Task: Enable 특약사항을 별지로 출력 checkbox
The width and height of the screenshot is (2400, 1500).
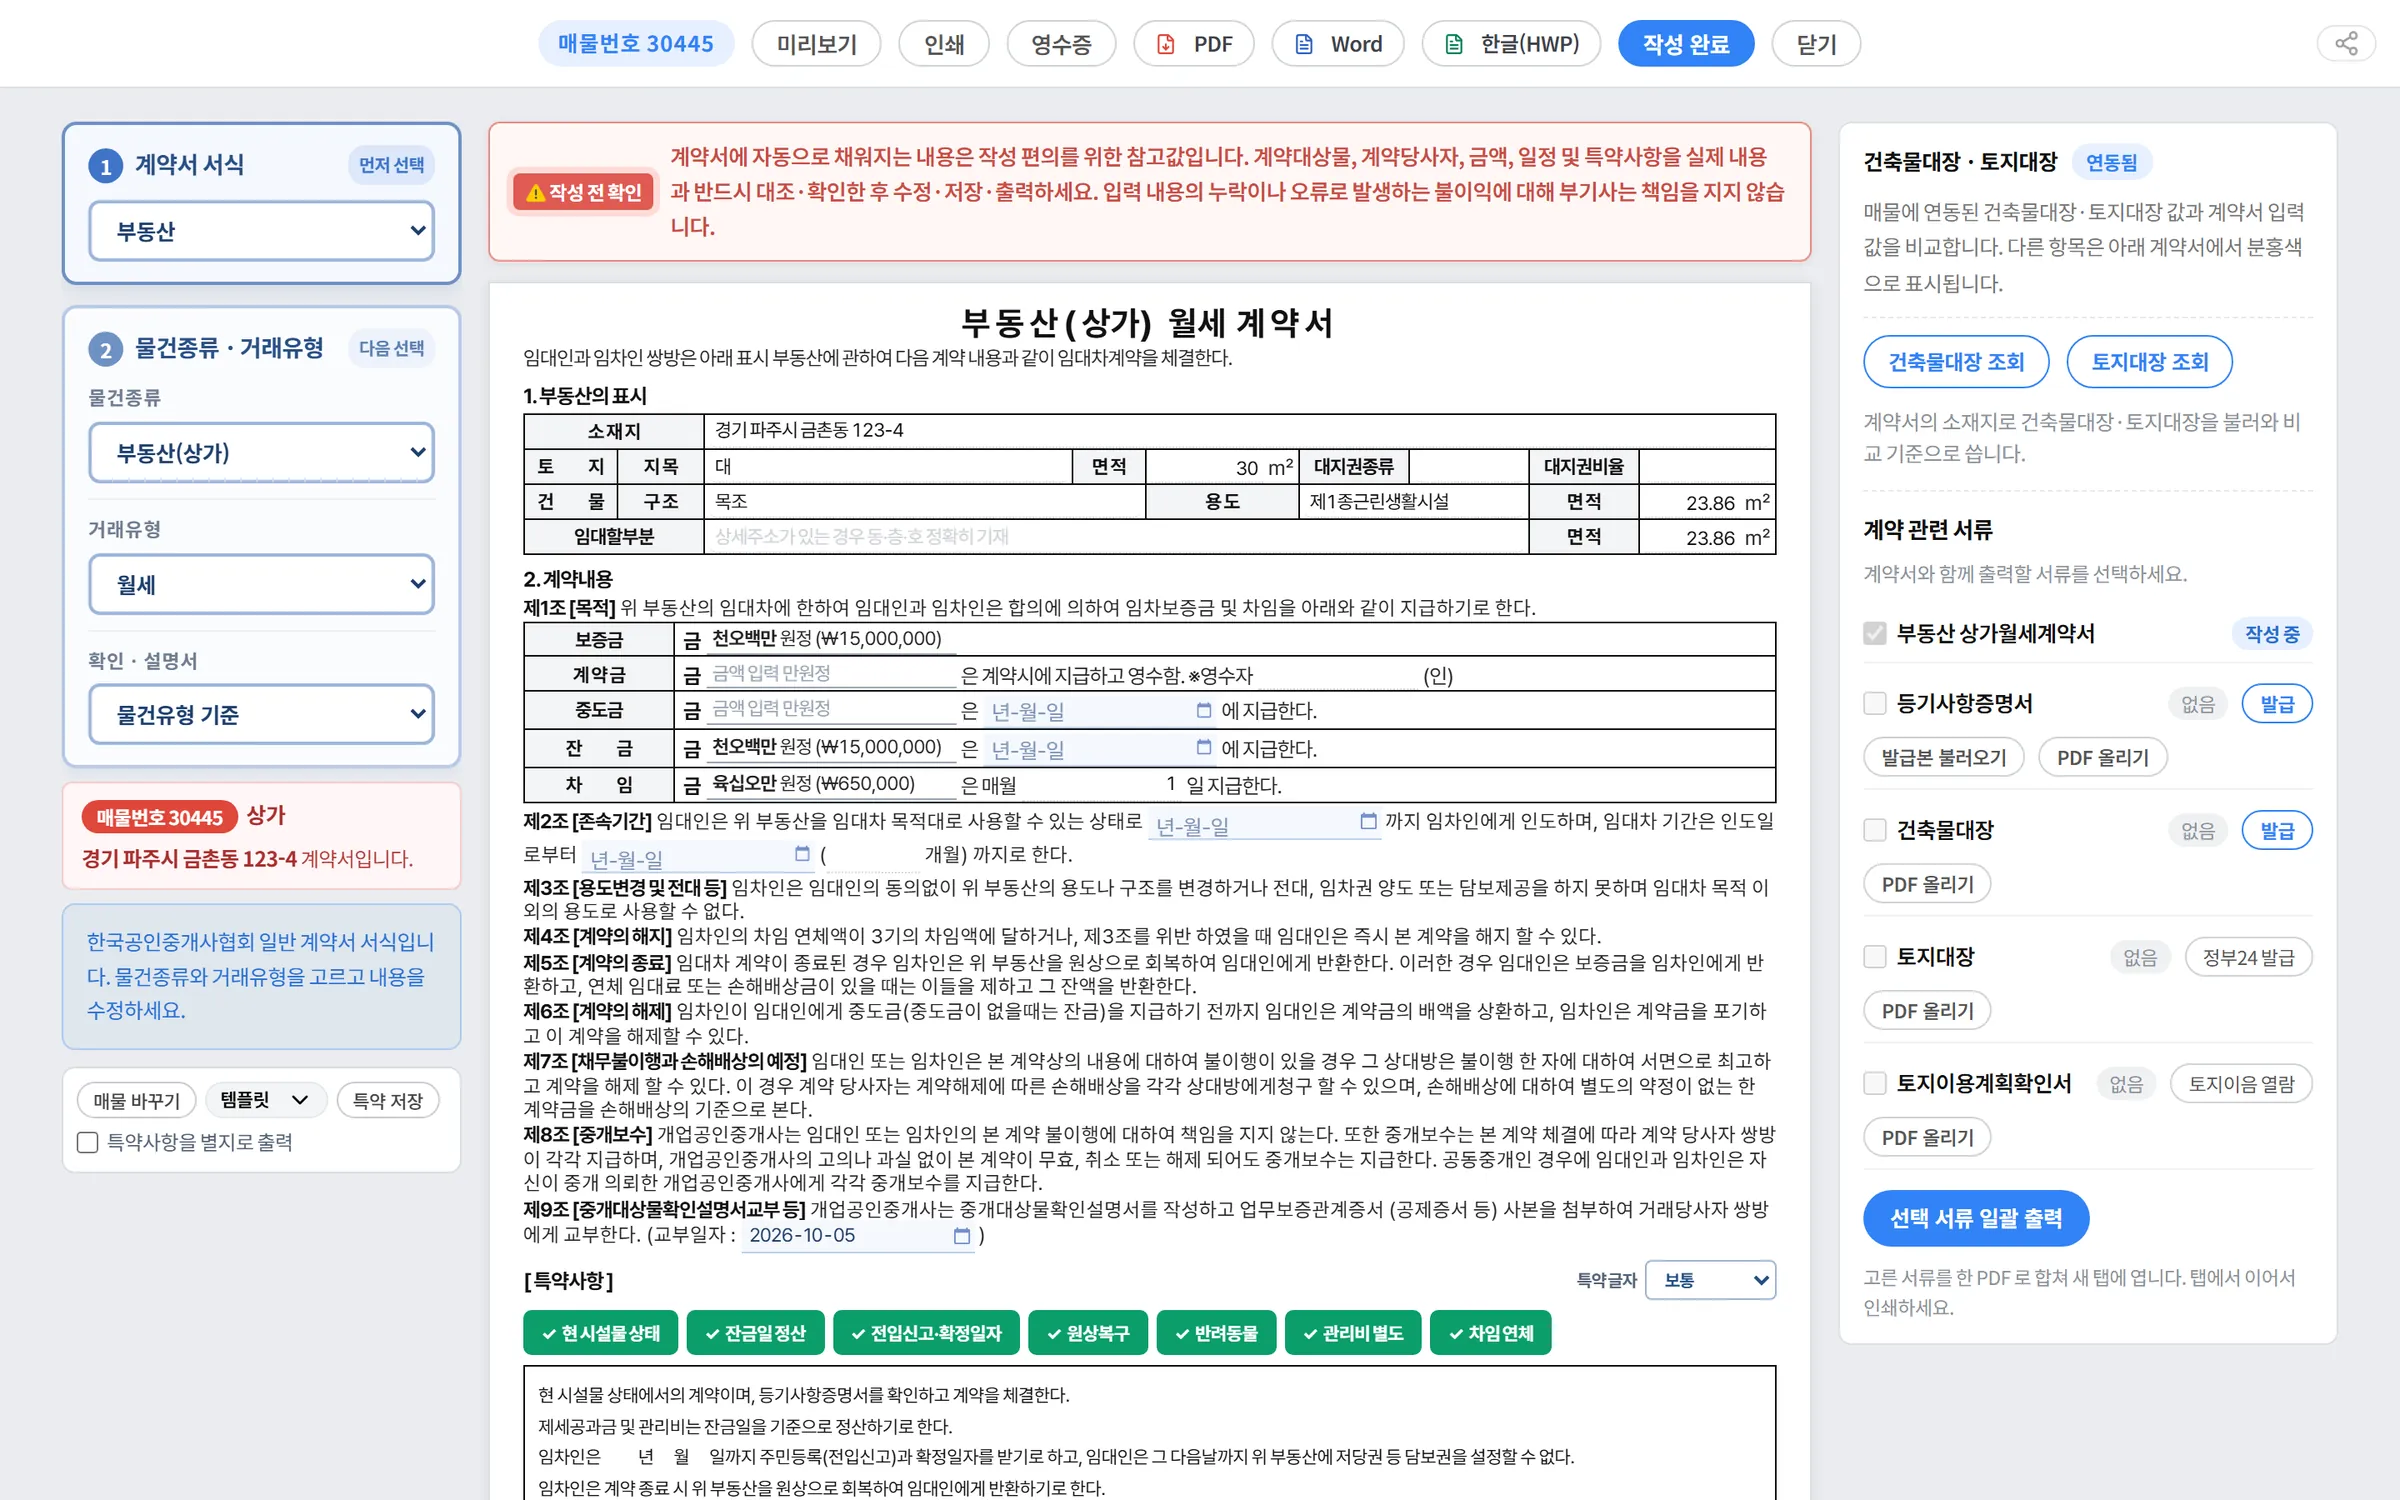Action: [88, 1143]
